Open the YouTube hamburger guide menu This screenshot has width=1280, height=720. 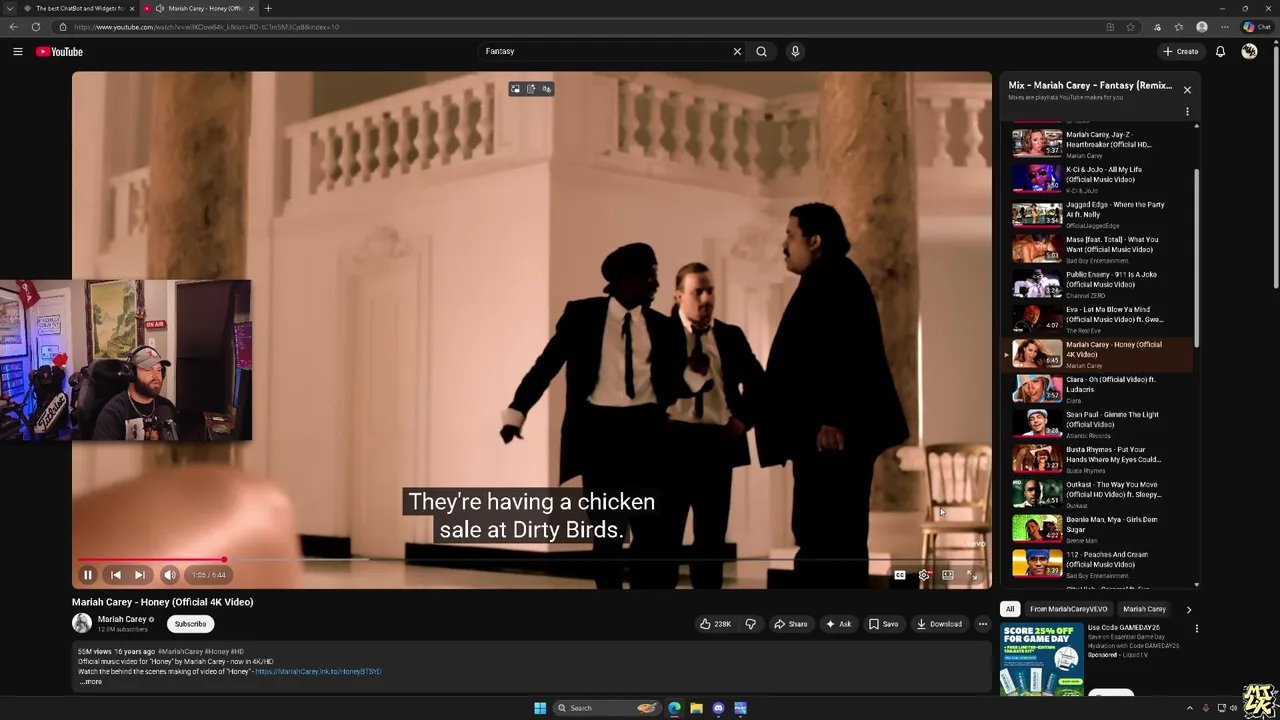[17, 51]
